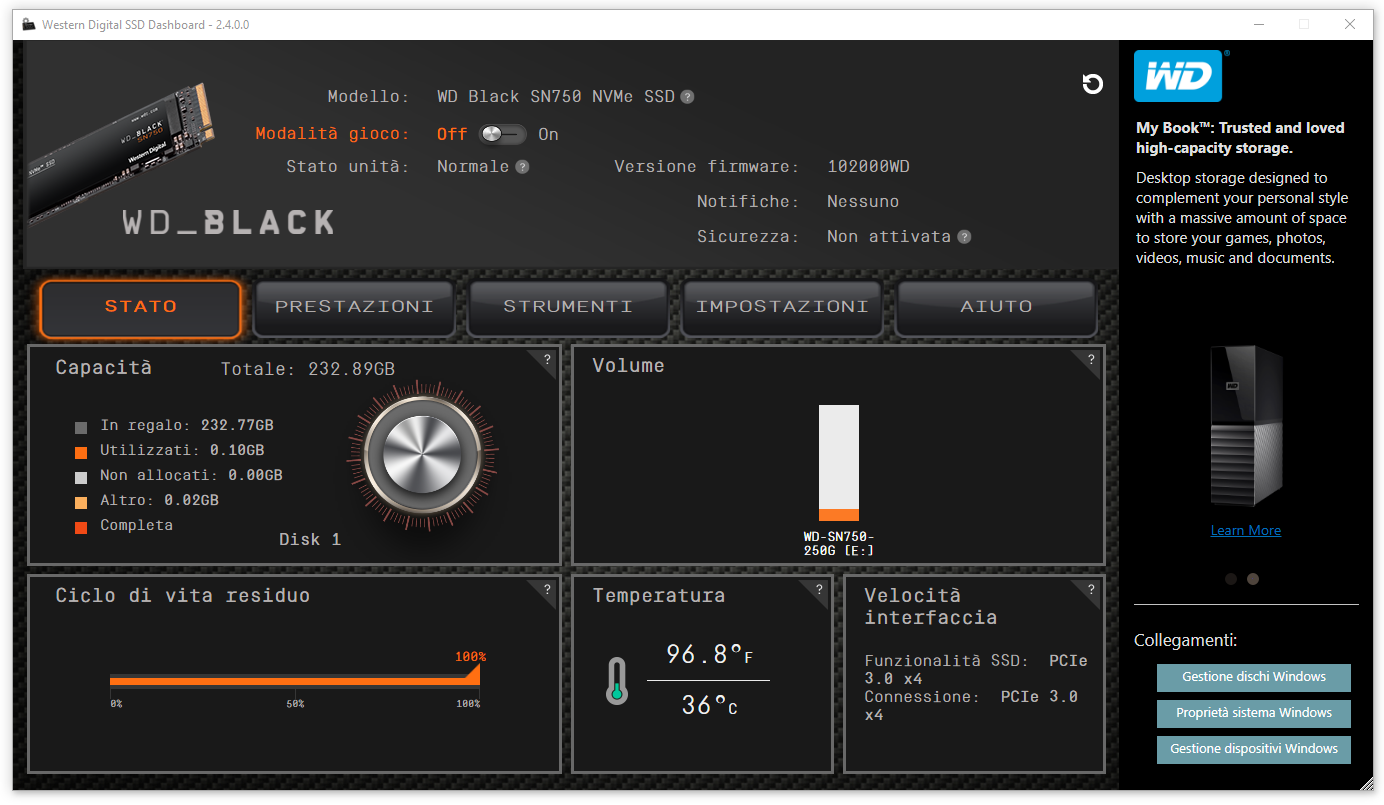Open Velocità interfaccia panel help corner

point(1089,590)
